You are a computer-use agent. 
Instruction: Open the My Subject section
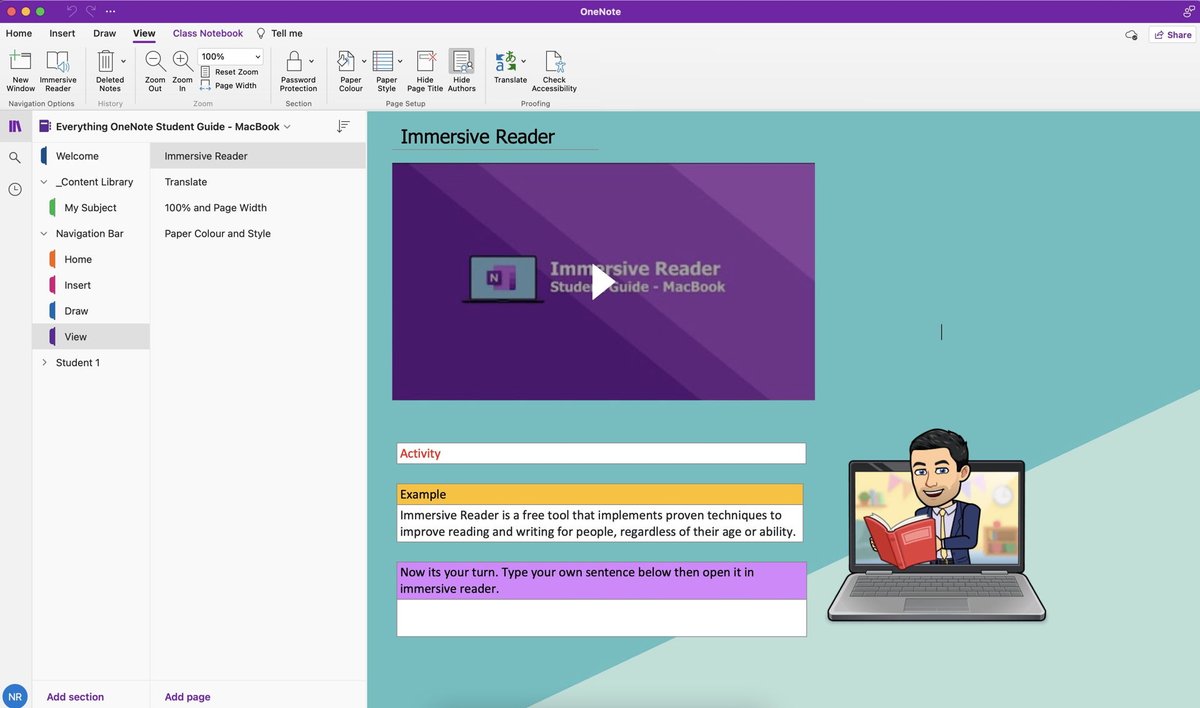click(91, 208)
